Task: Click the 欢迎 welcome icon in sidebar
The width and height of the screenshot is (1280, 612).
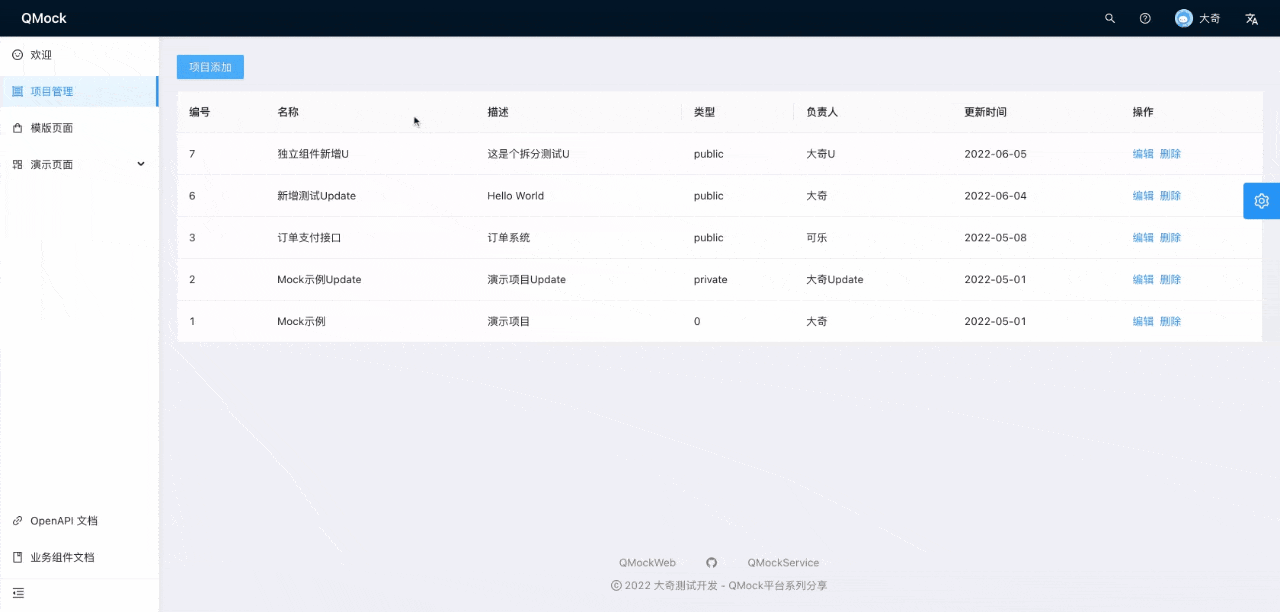Action: [x=16, y=54]
